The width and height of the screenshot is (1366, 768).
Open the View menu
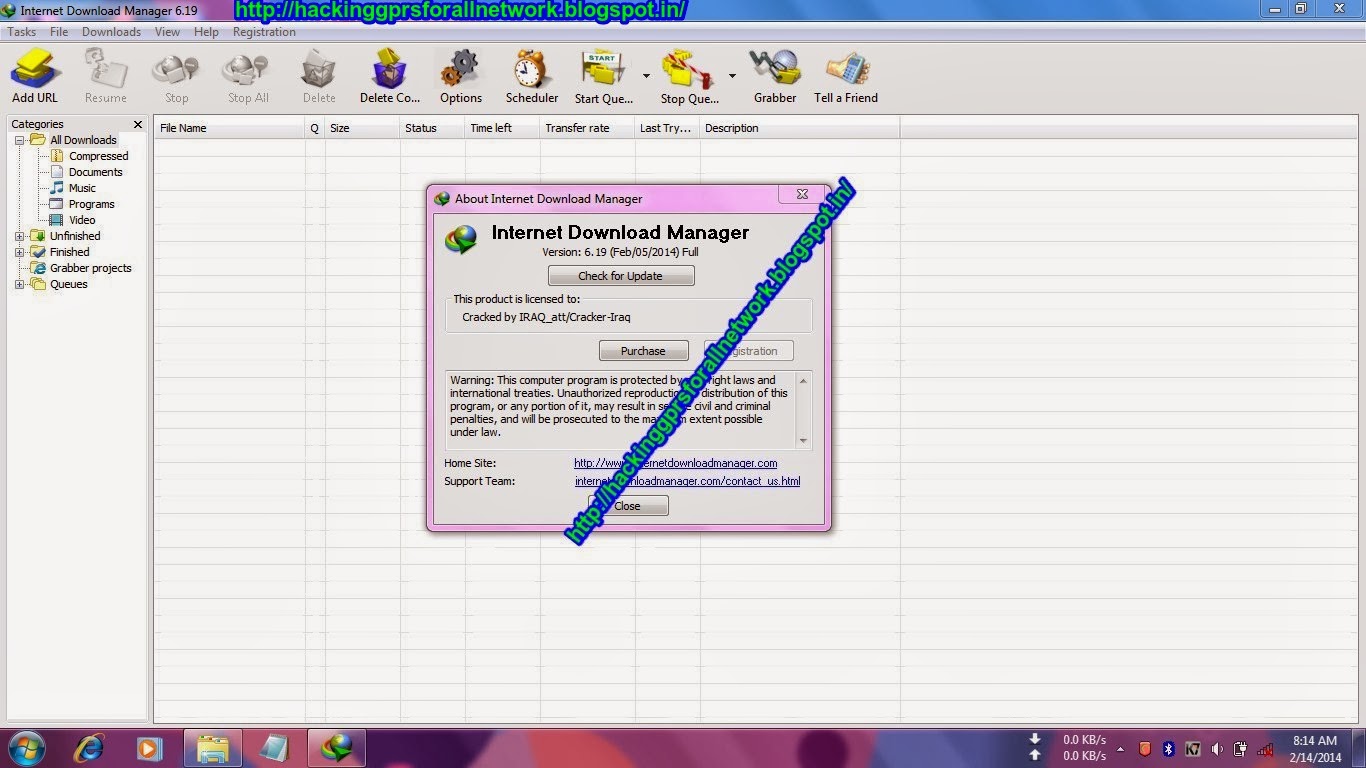(x=167, y=32)
